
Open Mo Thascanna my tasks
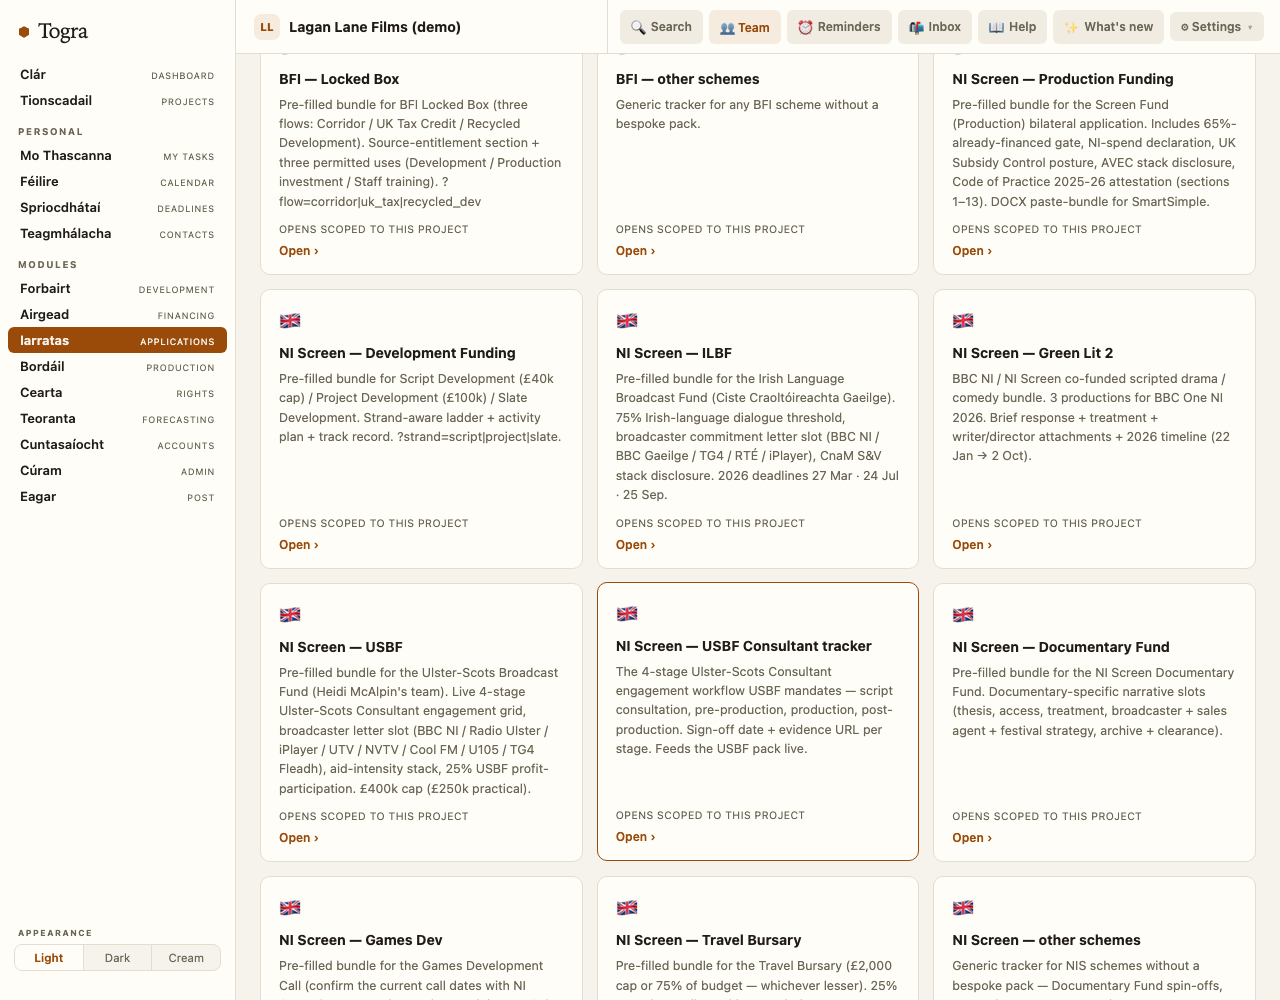click(117, 156)
